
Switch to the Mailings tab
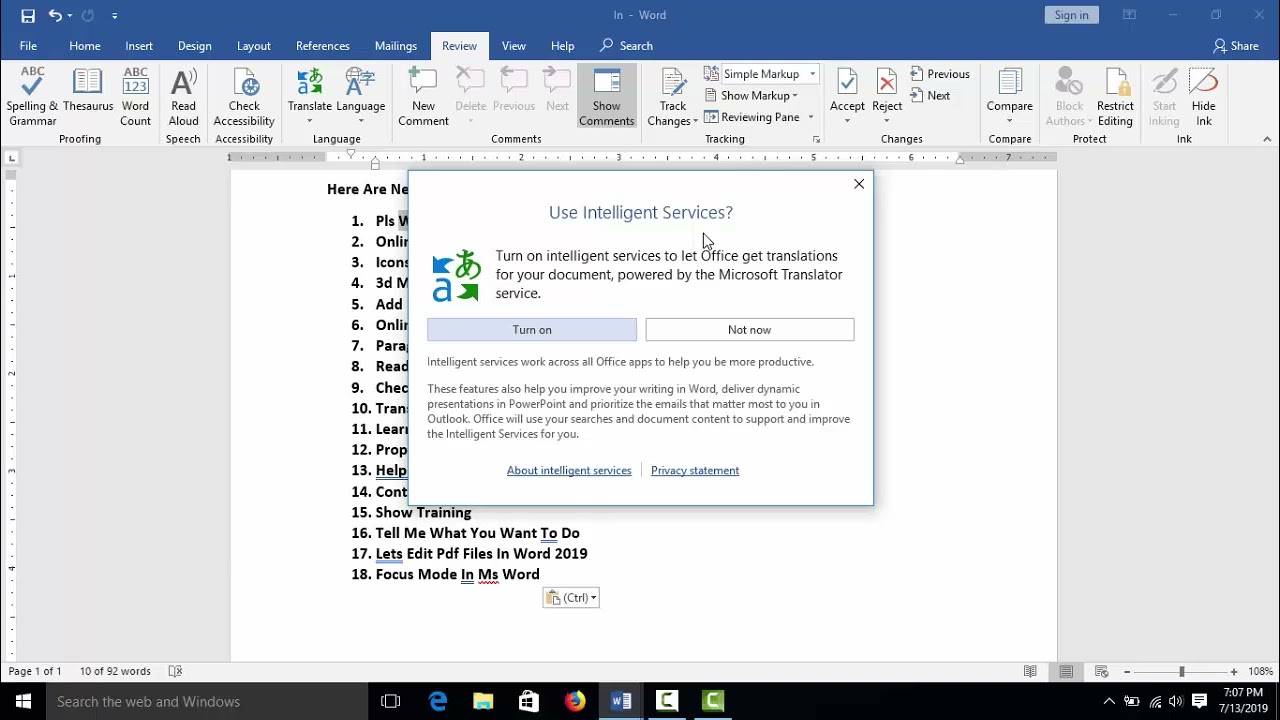(x=396, y=46)
